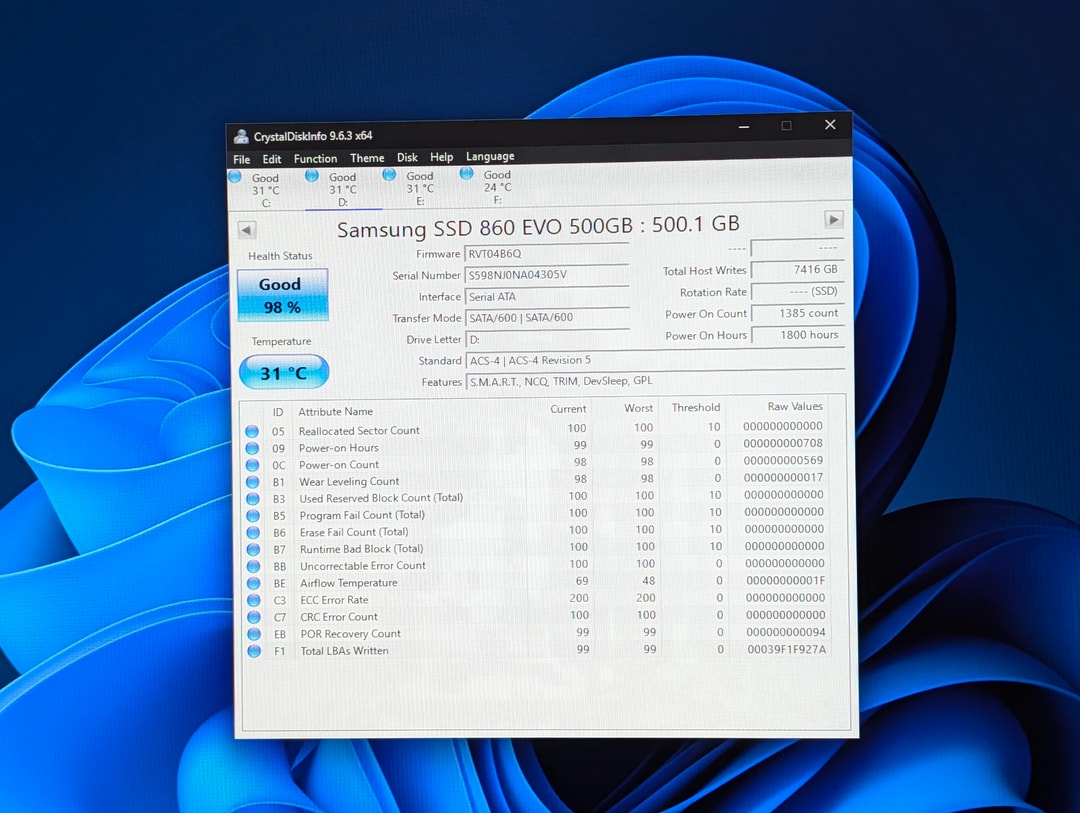Click the Raw Values column header
Viewport: 1080px width, 813px height.
click(x=795, y=406)
